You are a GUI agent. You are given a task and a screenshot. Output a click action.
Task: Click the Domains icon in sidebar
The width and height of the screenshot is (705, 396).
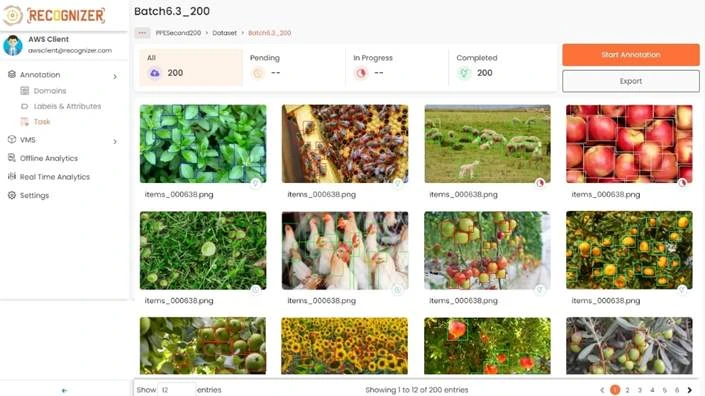pos(25,91)
